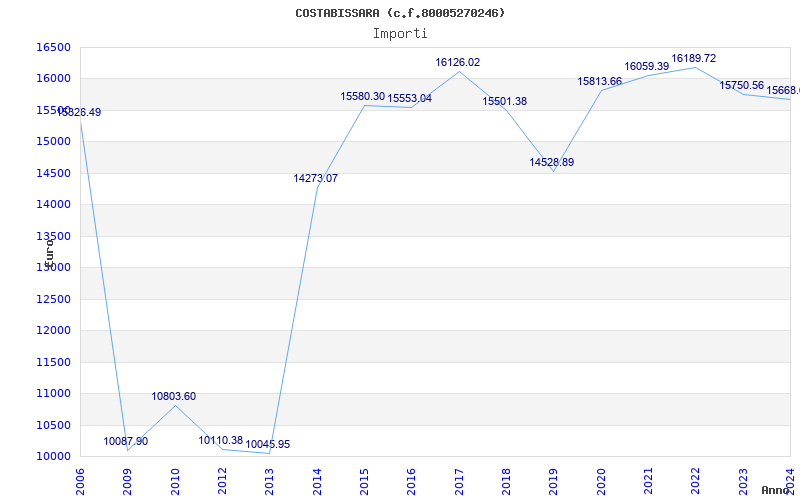Screen dimensions: 800x500
Task: Click y-axis value 13500
Action: click(x=53, y=236)
